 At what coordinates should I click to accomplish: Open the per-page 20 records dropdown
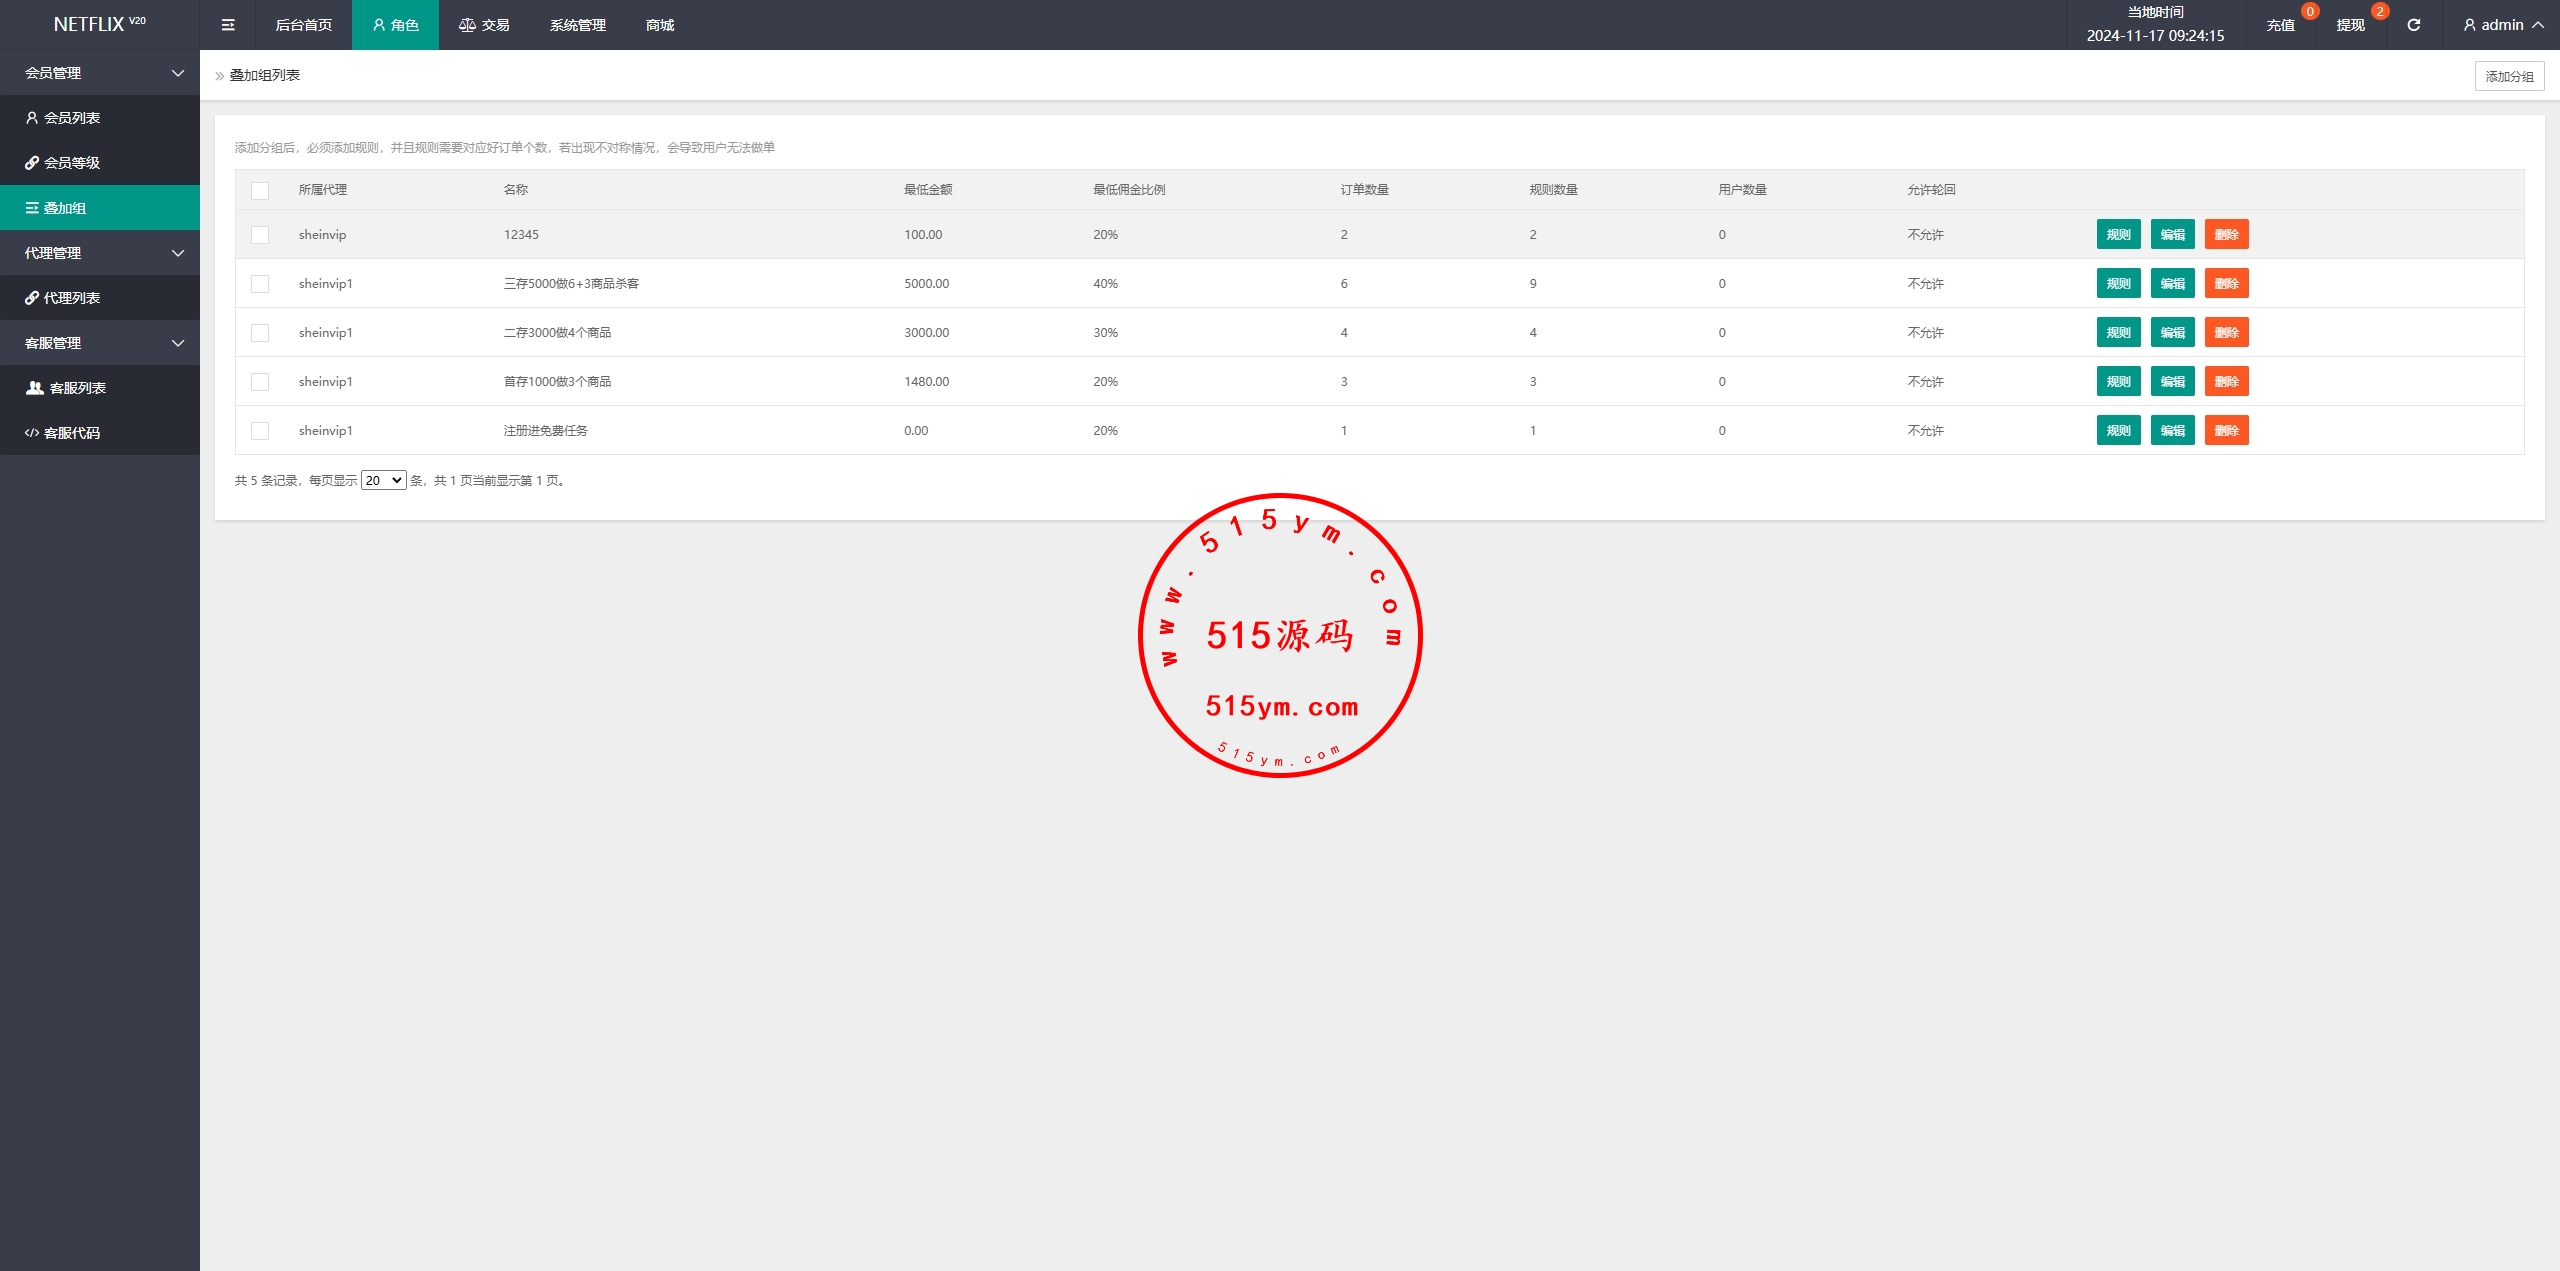(x=383, y=481)
